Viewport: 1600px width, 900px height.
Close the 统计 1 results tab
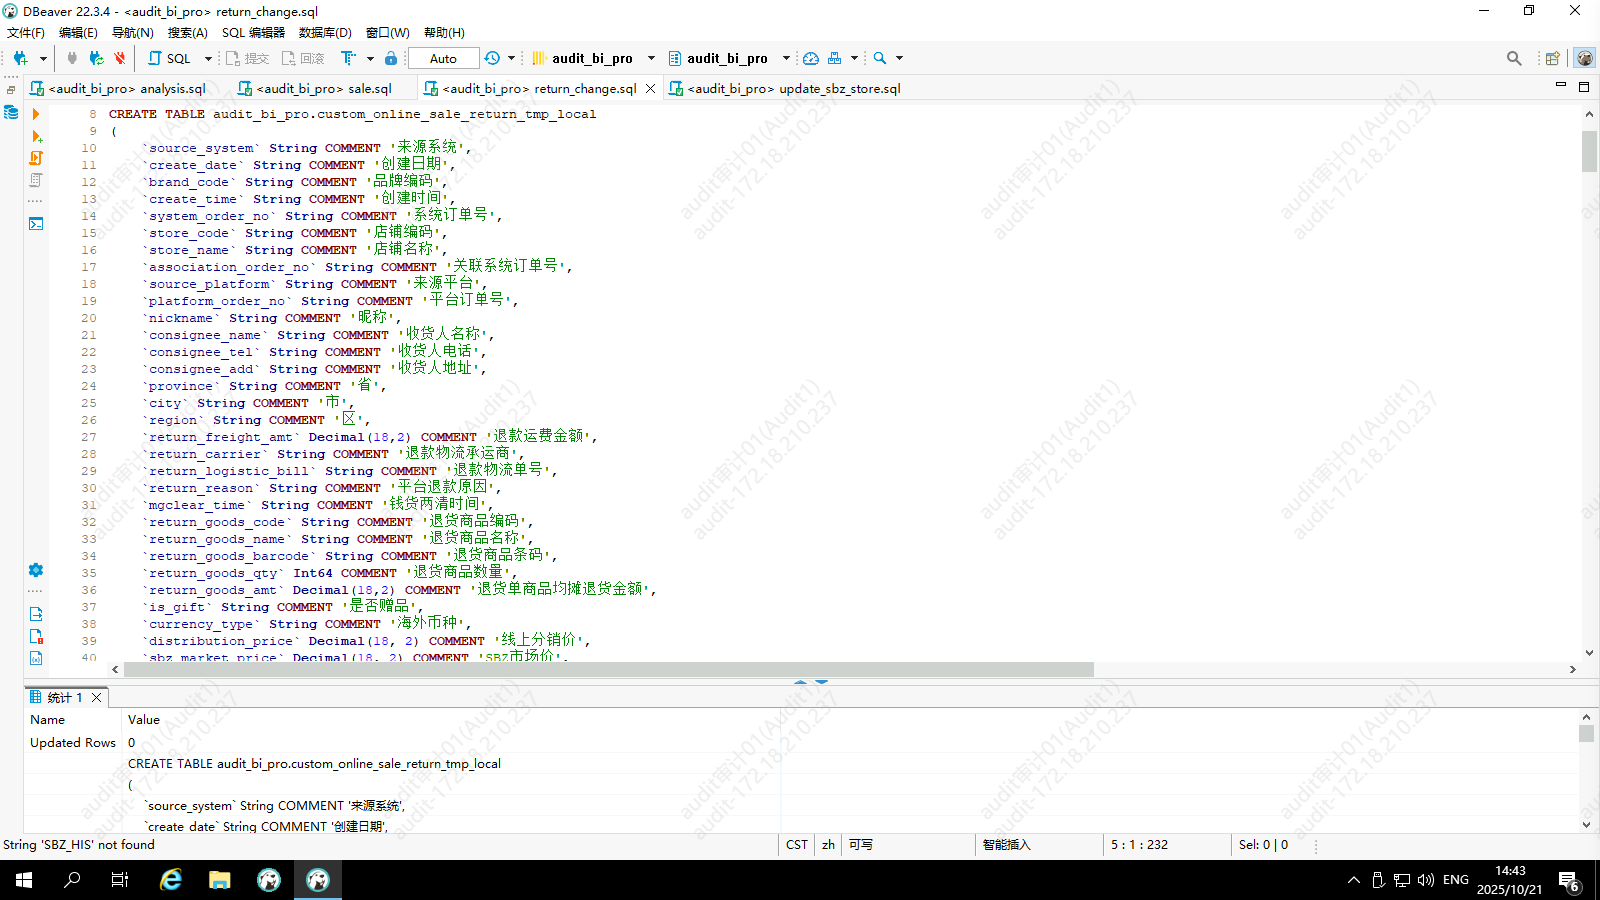coord(97,697)
